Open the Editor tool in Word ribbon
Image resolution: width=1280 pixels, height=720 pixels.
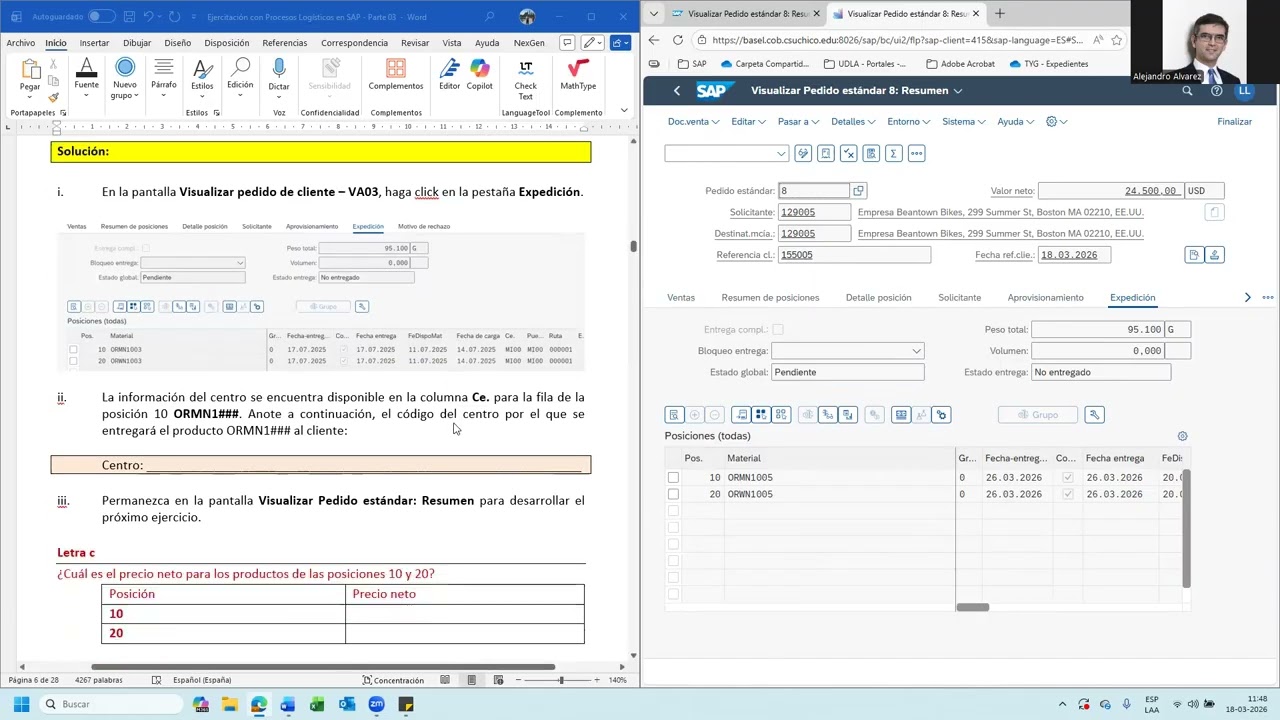coord(449,74)
